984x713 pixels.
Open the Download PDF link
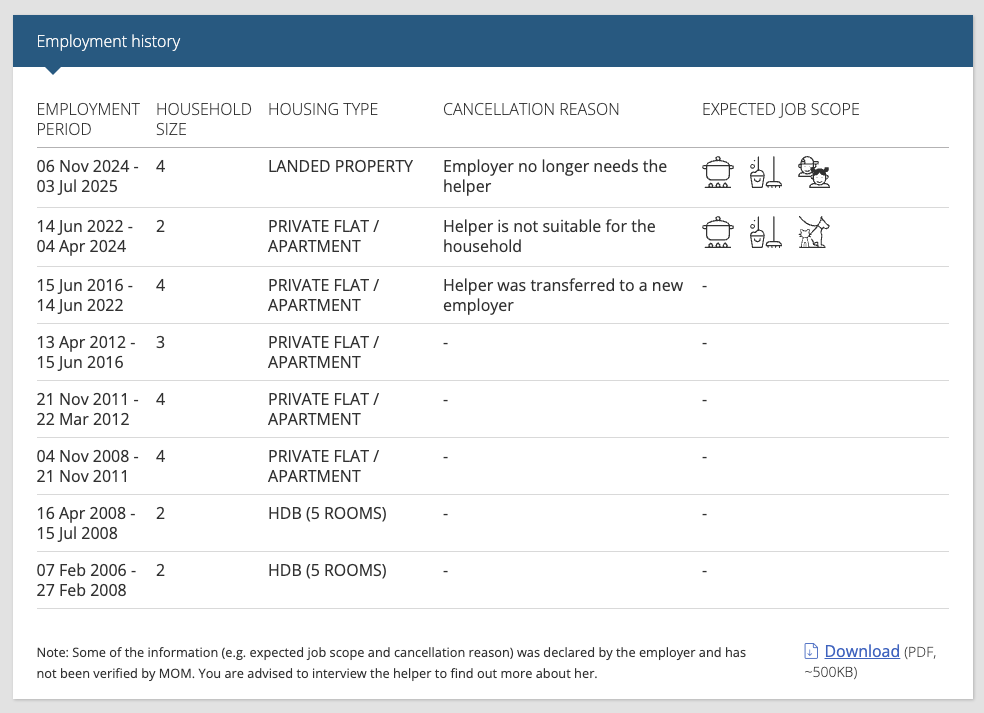(862, 651)
